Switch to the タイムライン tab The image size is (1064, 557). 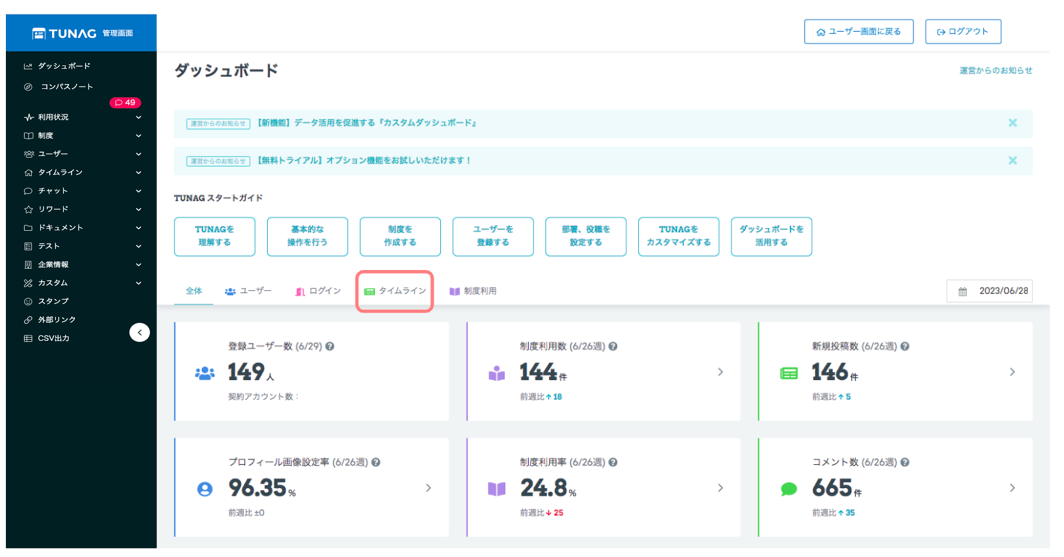point(395,291)
